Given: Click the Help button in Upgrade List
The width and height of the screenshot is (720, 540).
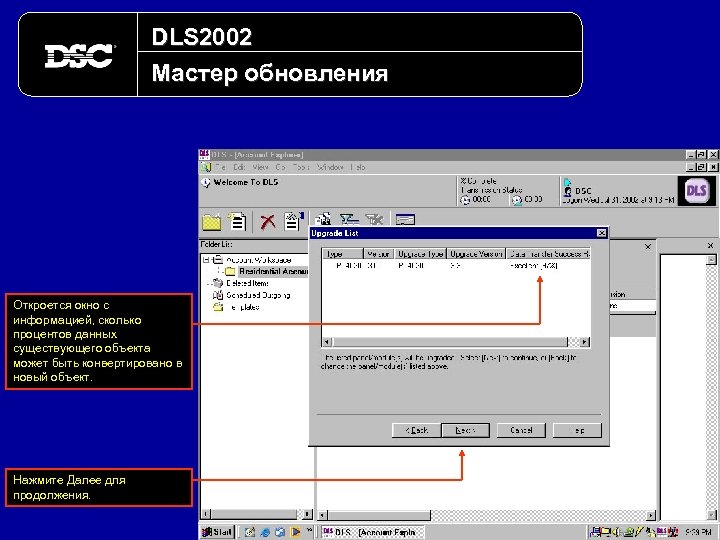Looking at the screenshot, I should pos(577,430).
